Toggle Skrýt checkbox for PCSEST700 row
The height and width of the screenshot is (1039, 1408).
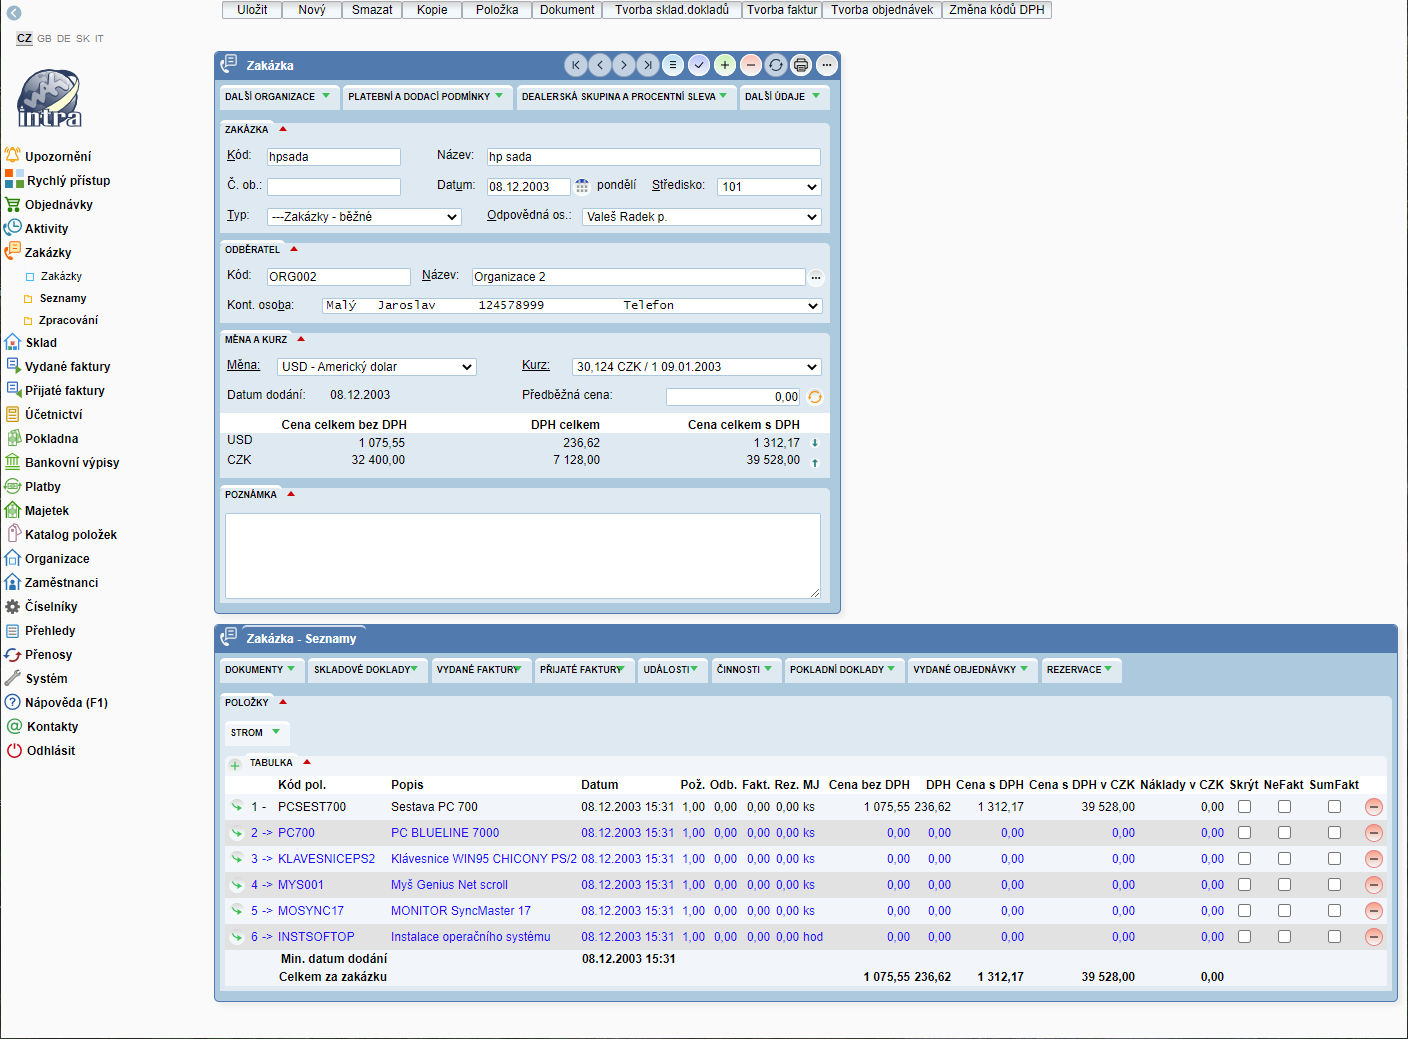(1244, 807)
